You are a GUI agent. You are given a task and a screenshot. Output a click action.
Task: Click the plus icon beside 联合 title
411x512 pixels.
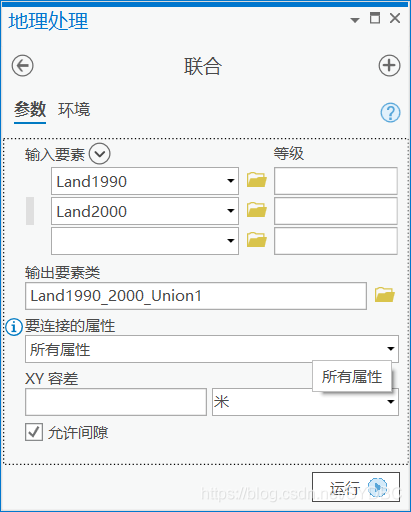pos(389,66)
